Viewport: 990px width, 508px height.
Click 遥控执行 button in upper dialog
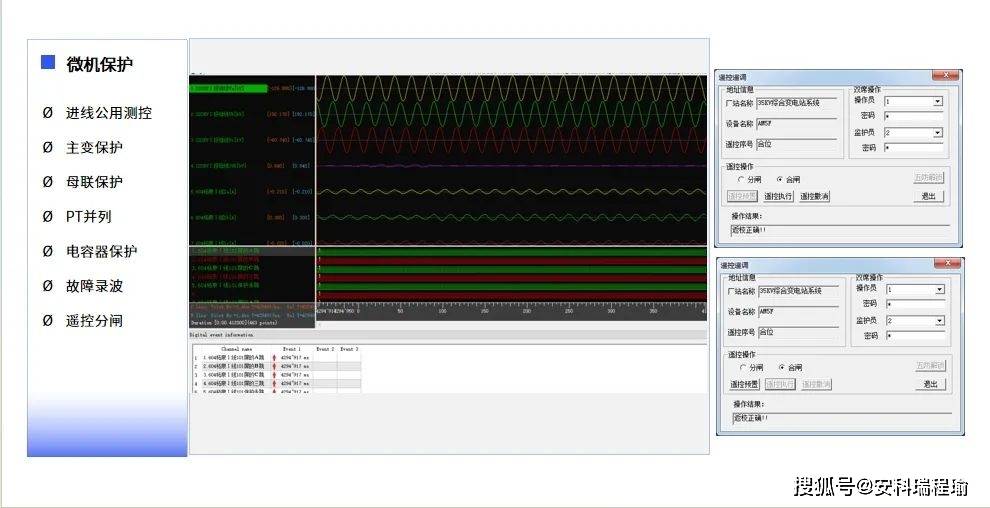778,196
